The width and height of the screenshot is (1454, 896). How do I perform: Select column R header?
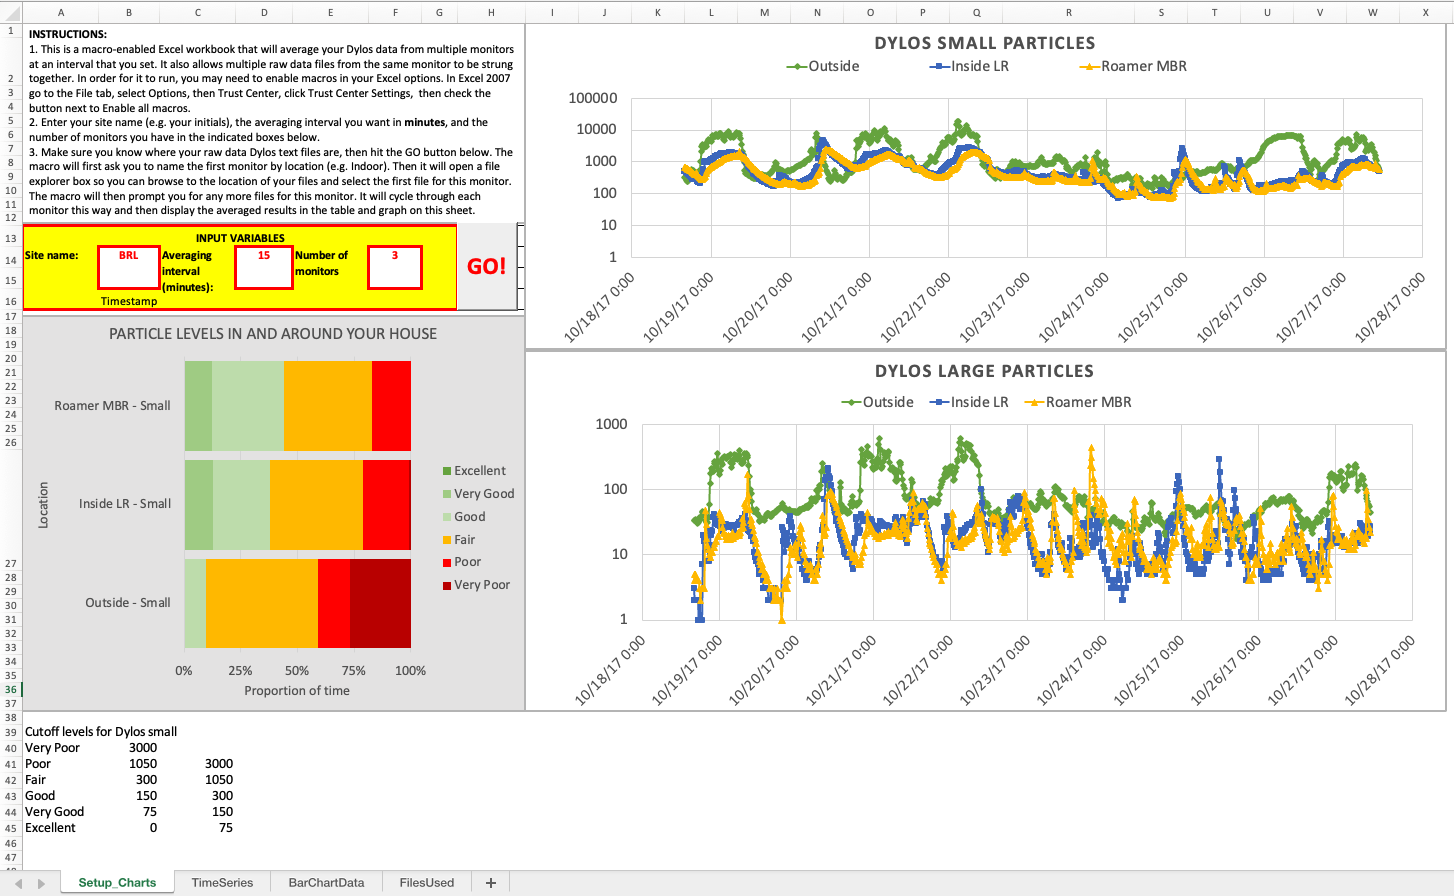point(1068,12)
